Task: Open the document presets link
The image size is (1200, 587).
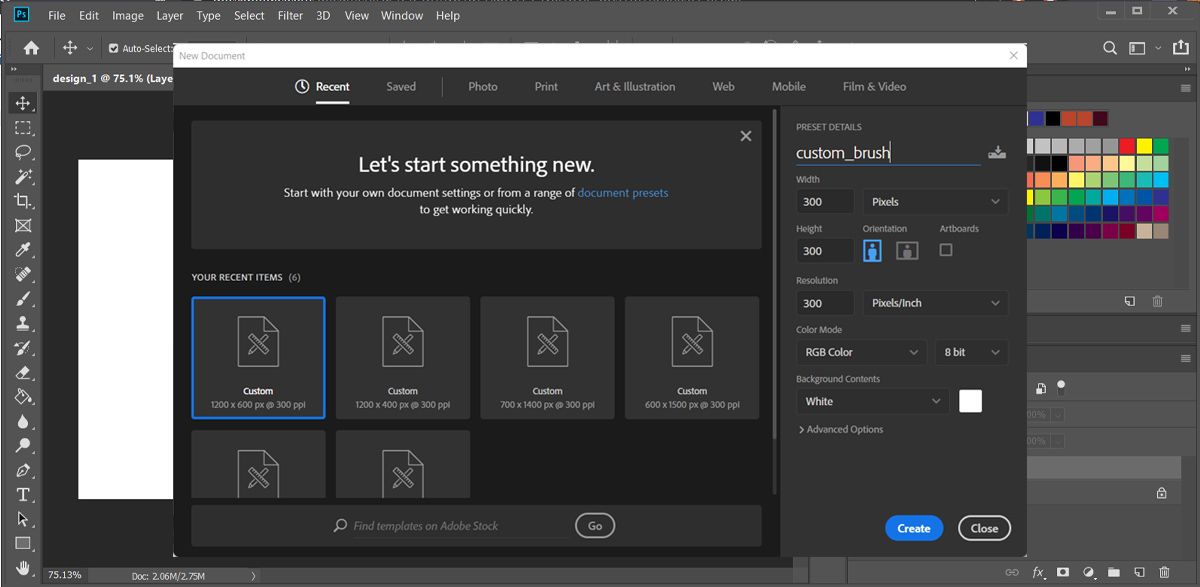Action: pos(623,193)
